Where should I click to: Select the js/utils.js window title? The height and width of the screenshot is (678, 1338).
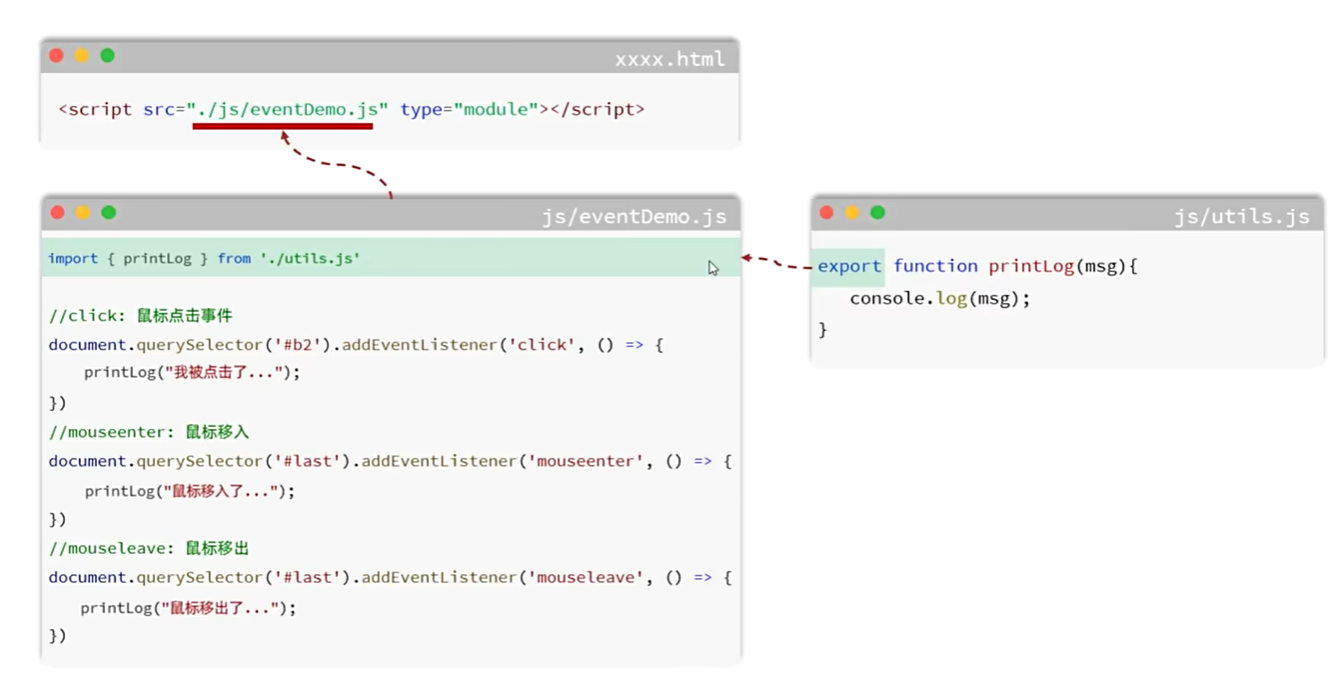click(x=1241, y=216)
